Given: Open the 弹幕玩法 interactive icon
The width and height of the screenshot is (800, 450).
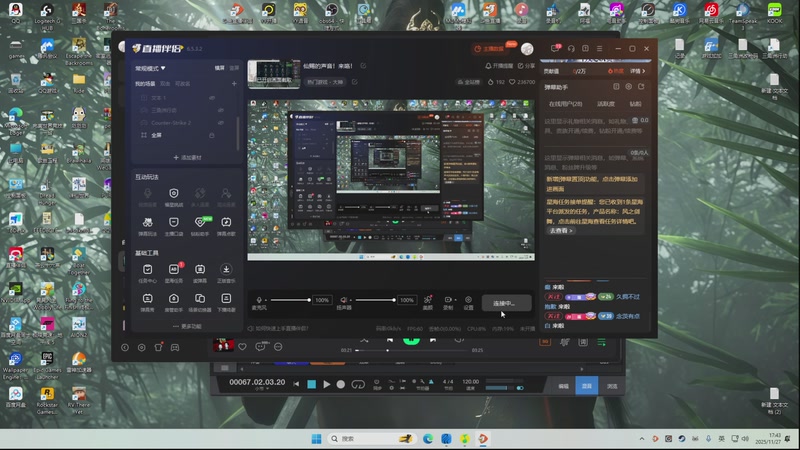Looking at the screenshot, I should point(147,222).
